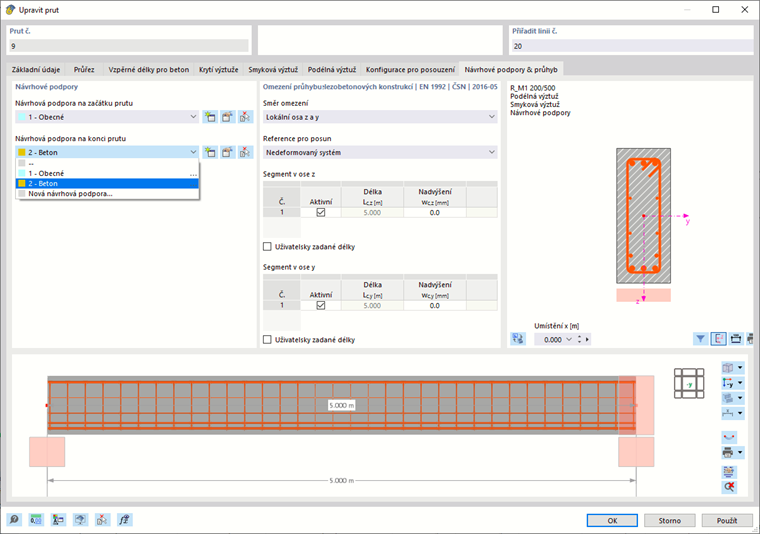Switch to the Základní údaje tab
Viewport: 760px width, 534px height.
(36, 69)
